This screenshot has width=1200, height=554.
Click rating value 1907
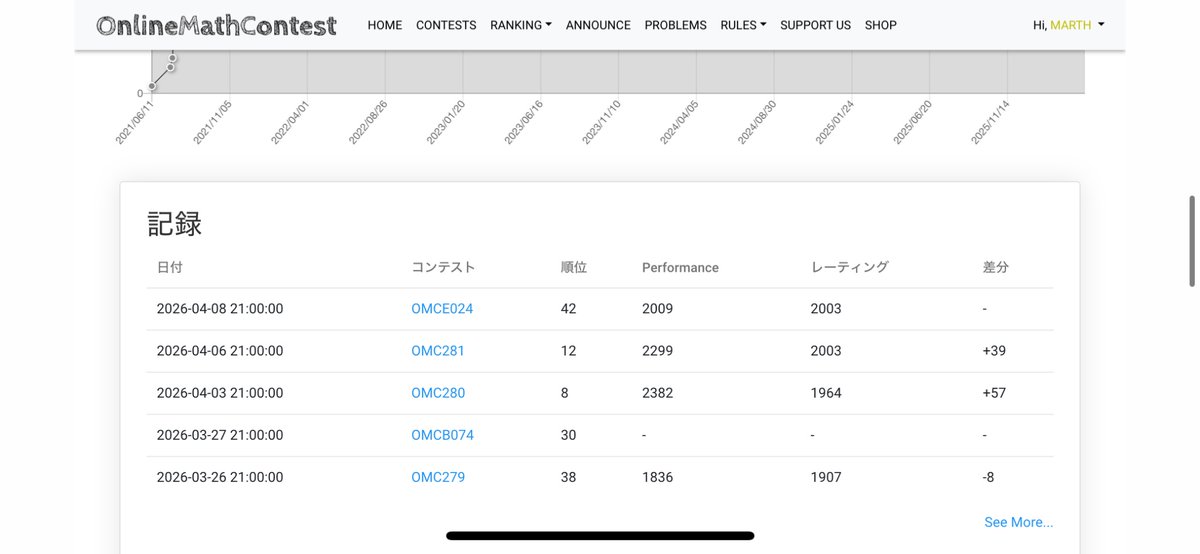click(826, 477)
